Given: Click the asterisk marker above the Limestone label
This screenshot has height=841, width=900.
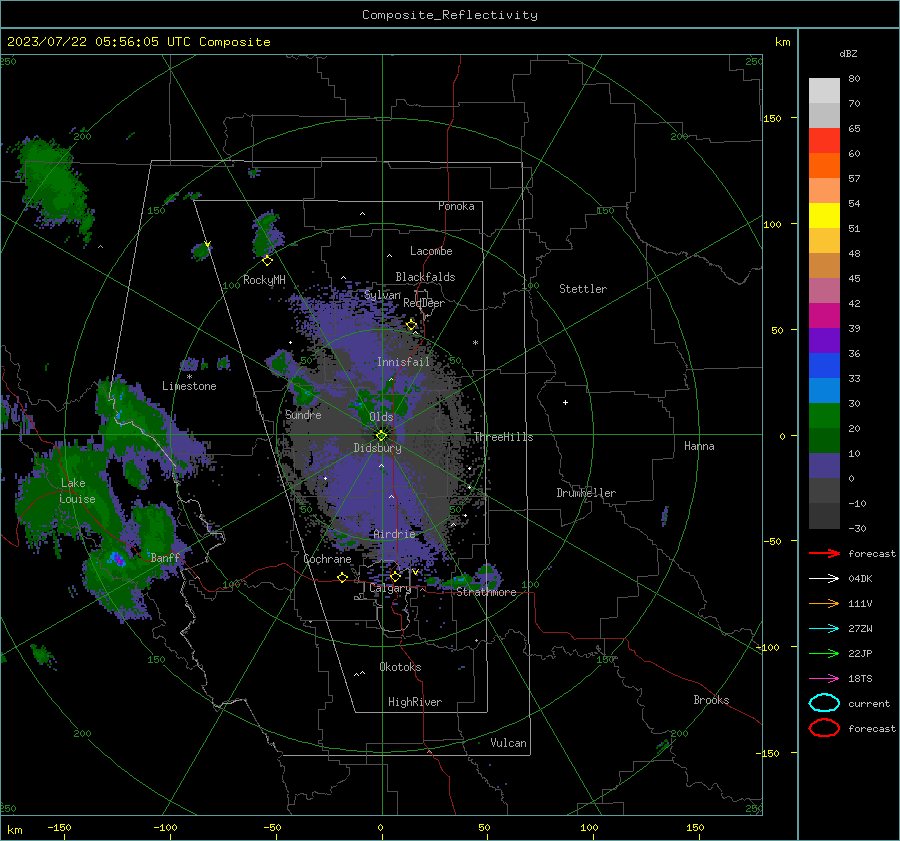Looking at the screenshot, I should coord(189,377).
